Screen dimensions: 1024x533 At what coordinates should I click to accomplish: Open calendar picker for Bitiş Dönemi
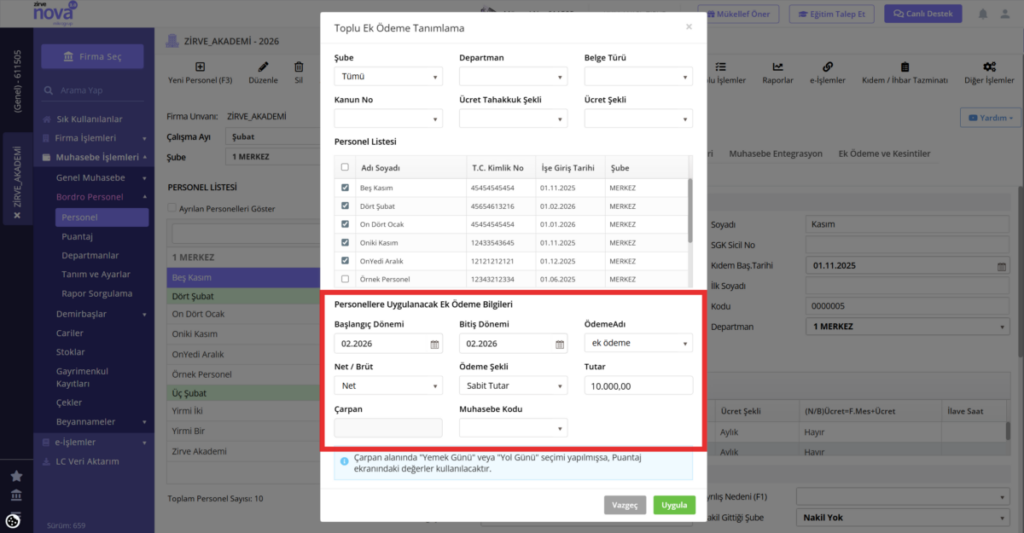click(x=560, y=344)
